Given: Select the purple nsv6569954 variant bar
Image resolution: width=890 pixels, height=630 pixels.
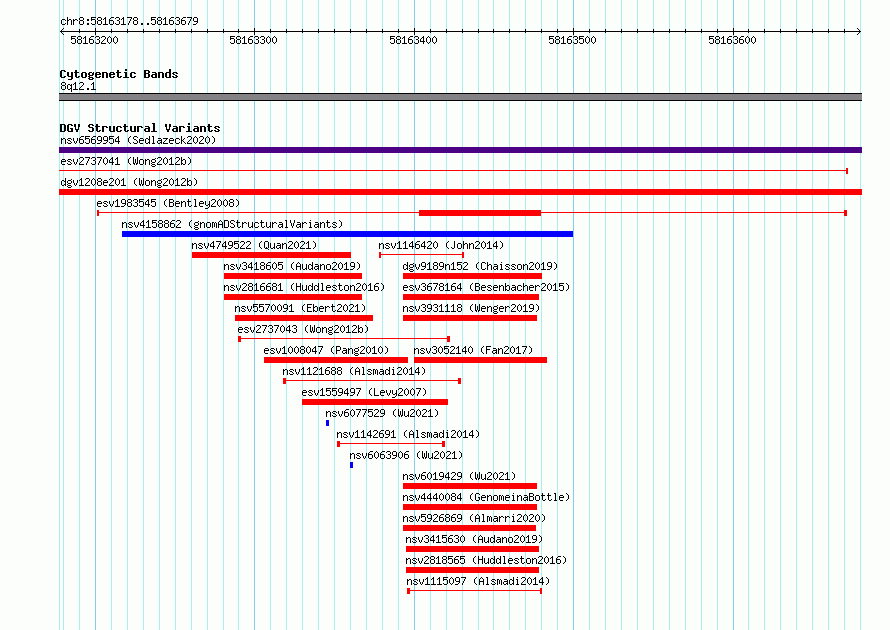Looking at the screenshot, I should [x=460, y=150].
